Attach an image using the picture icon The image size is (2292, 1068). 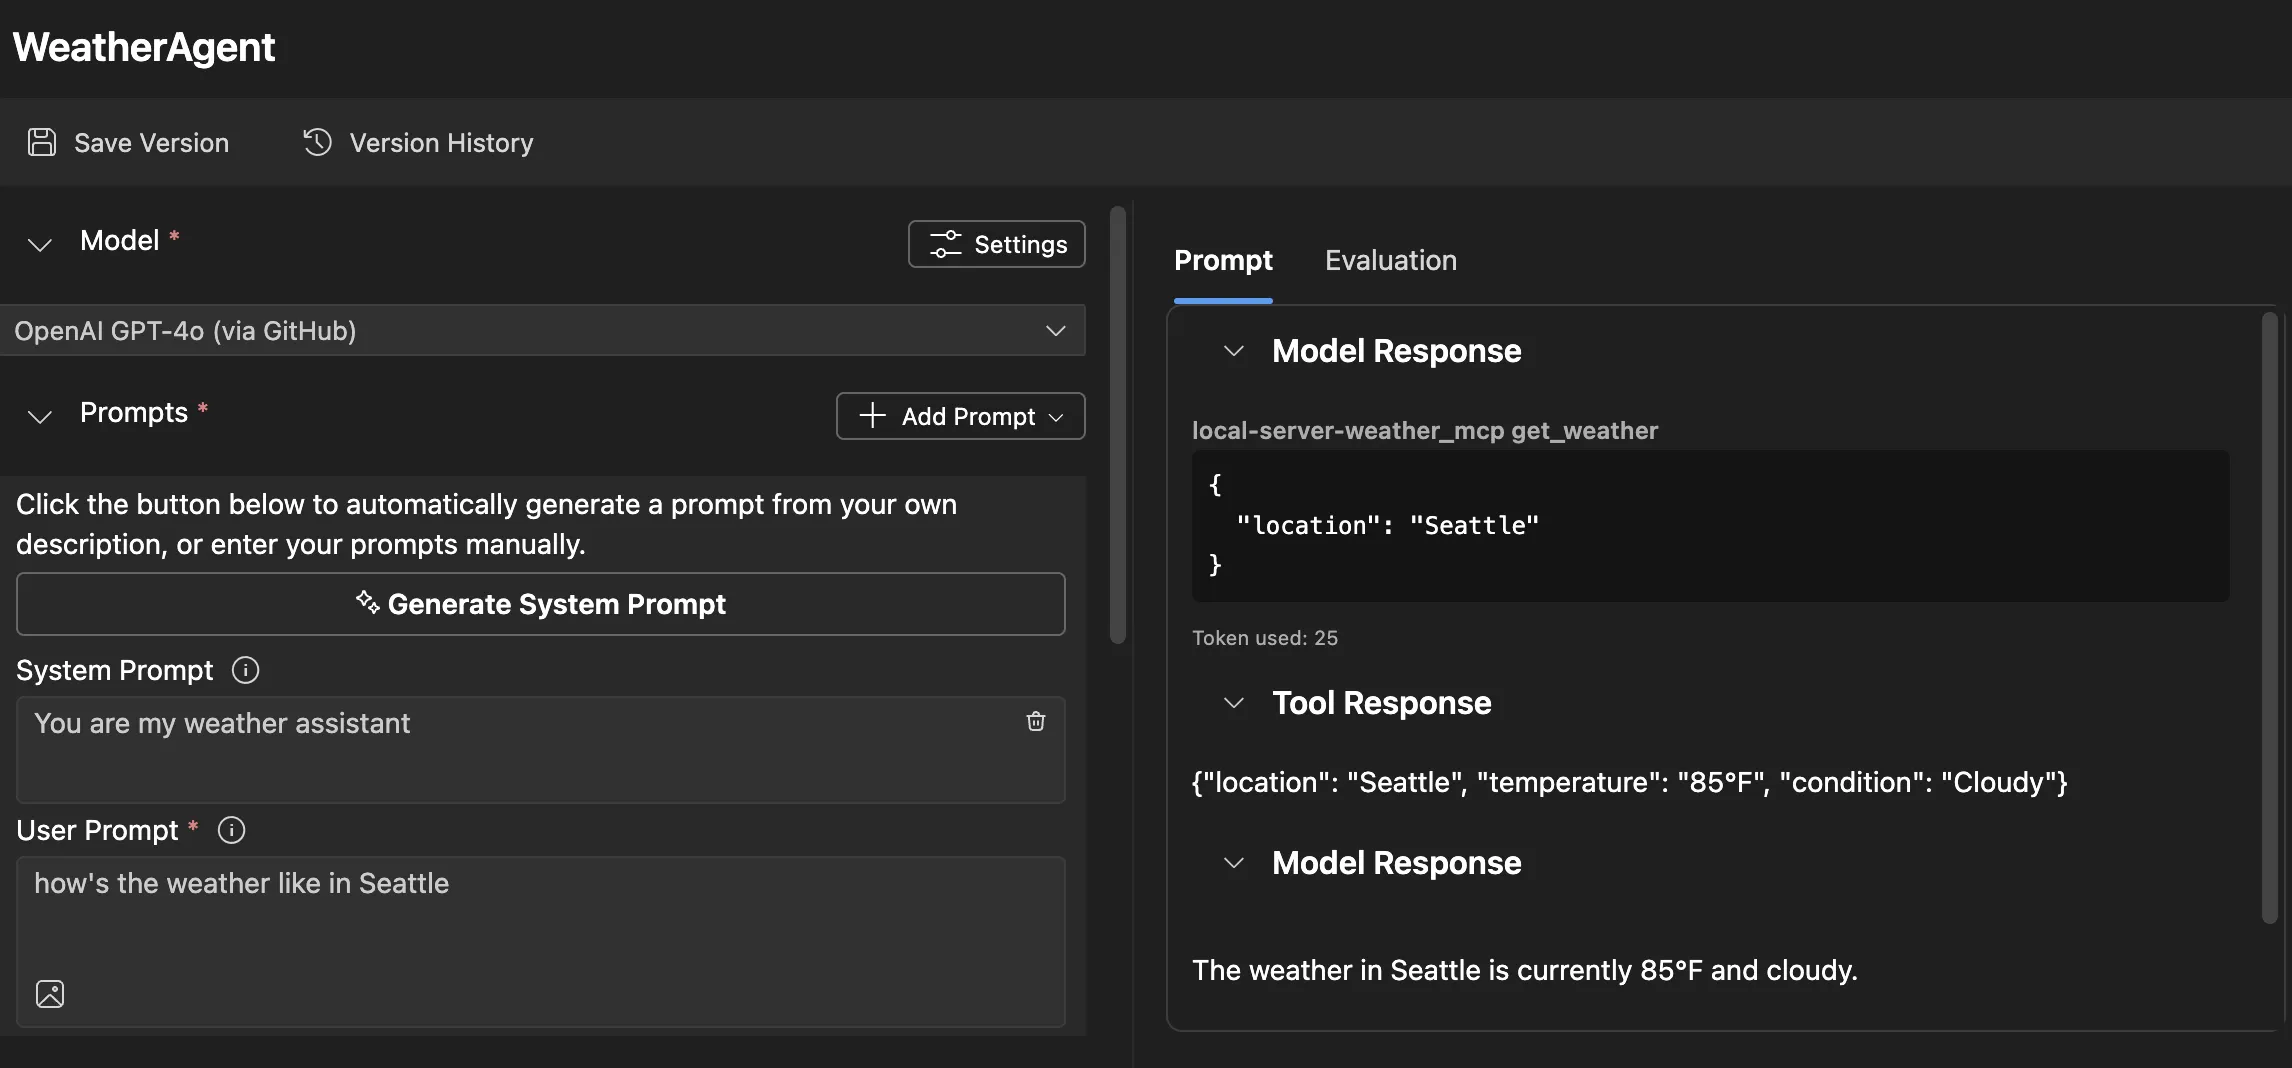tap(50, 993)
